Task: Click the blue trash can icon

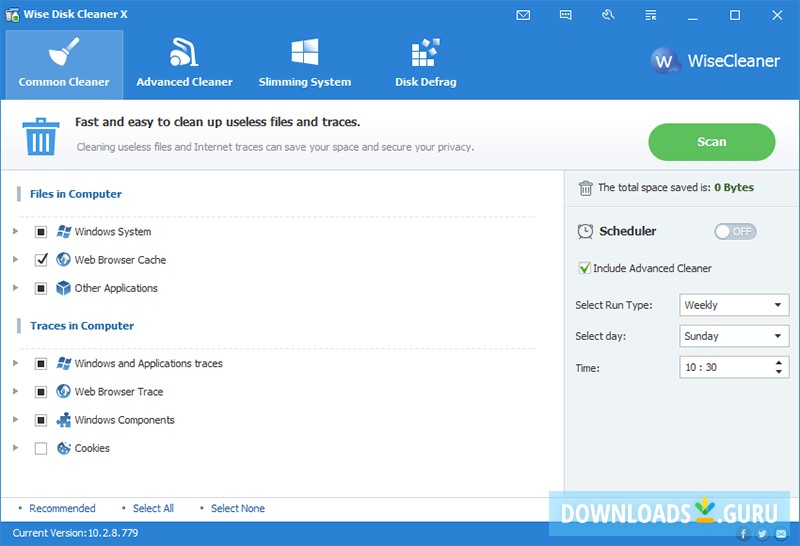Action: point(41,136)
